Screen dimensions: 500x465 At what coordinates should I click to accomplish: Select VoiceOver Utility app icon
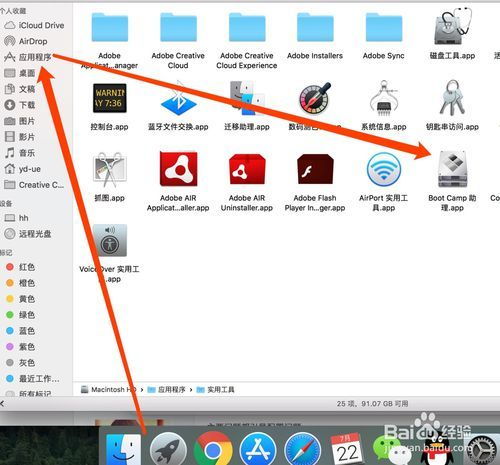tap(110, 240)
